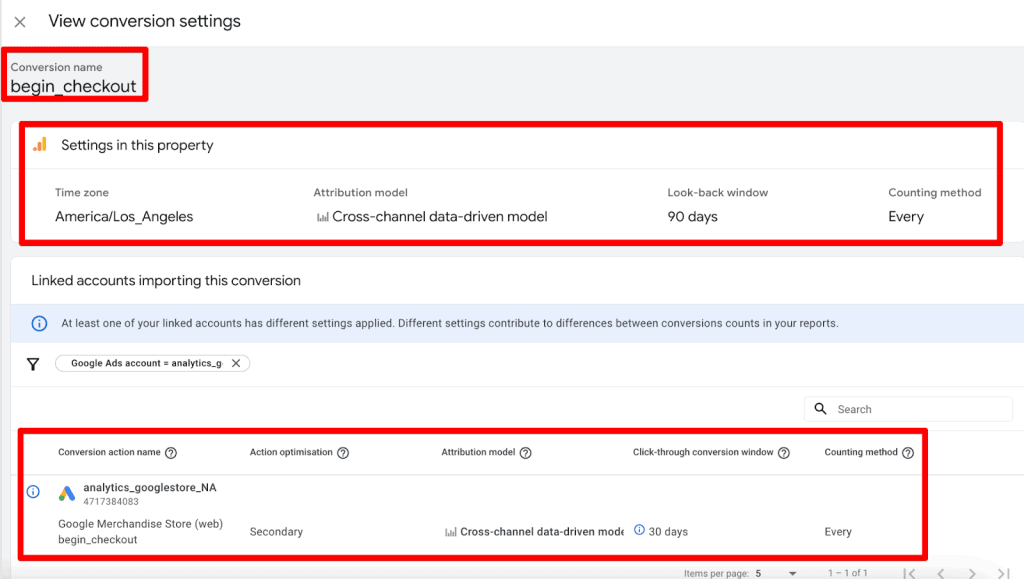Click the help icon beside Click-through conversion window
The height and width of the screenshot is (579, 1024).
783,452
